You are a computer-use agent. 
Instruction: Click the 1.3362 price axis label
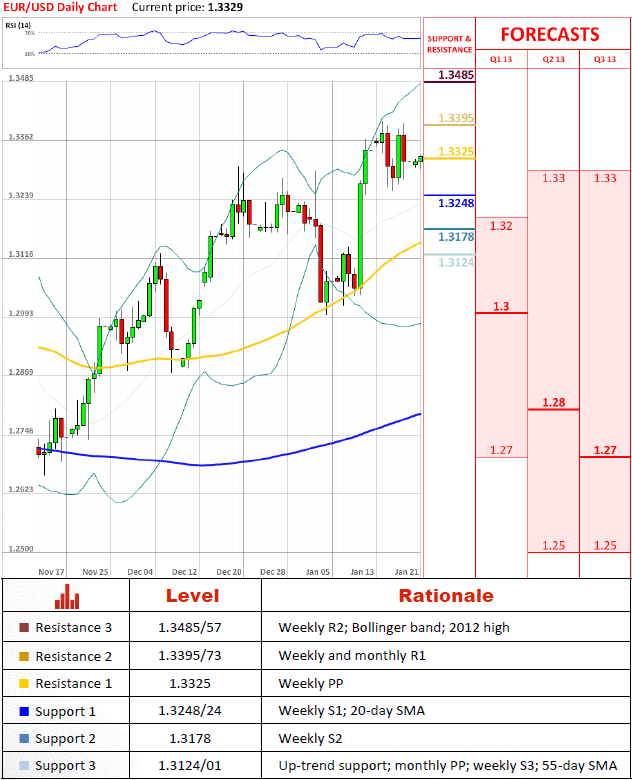point(21,137)
